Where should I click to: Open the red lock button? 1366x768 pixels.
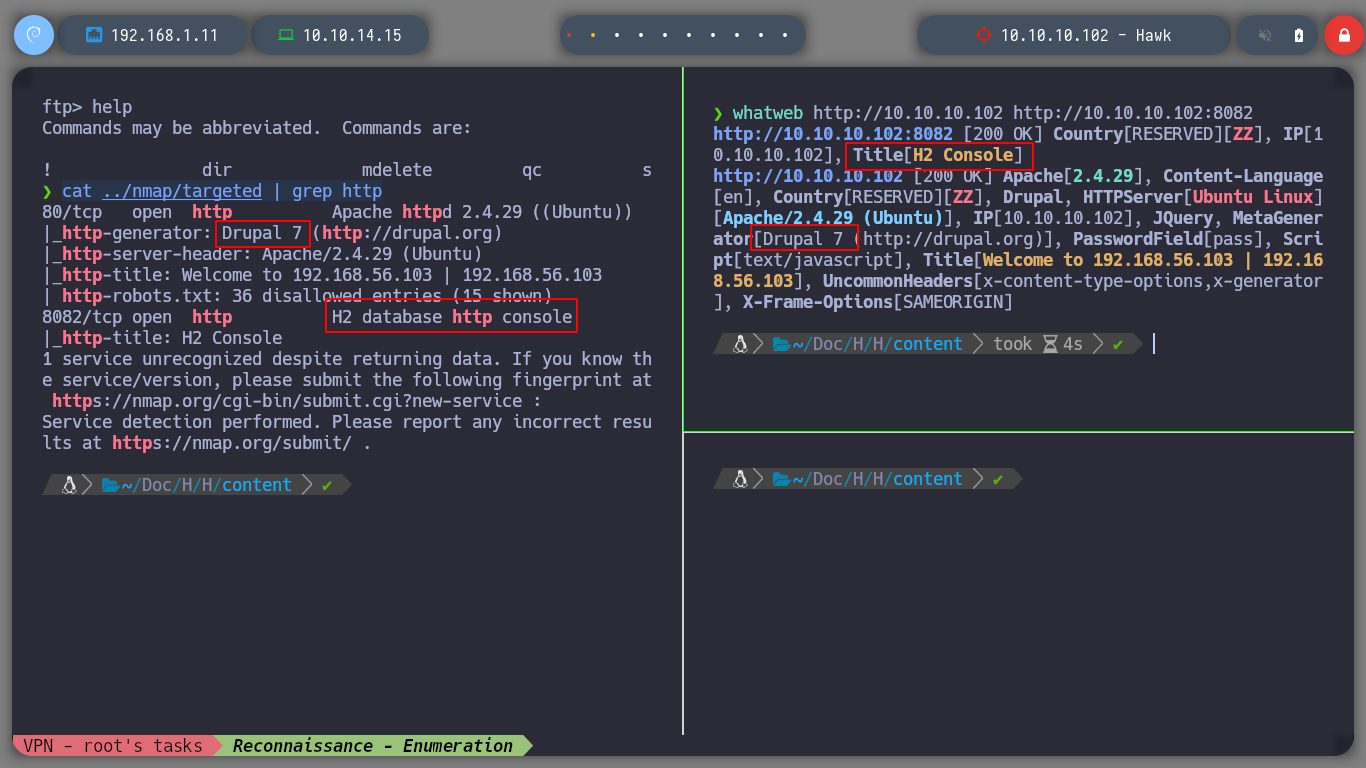[x=1343, y=35]
